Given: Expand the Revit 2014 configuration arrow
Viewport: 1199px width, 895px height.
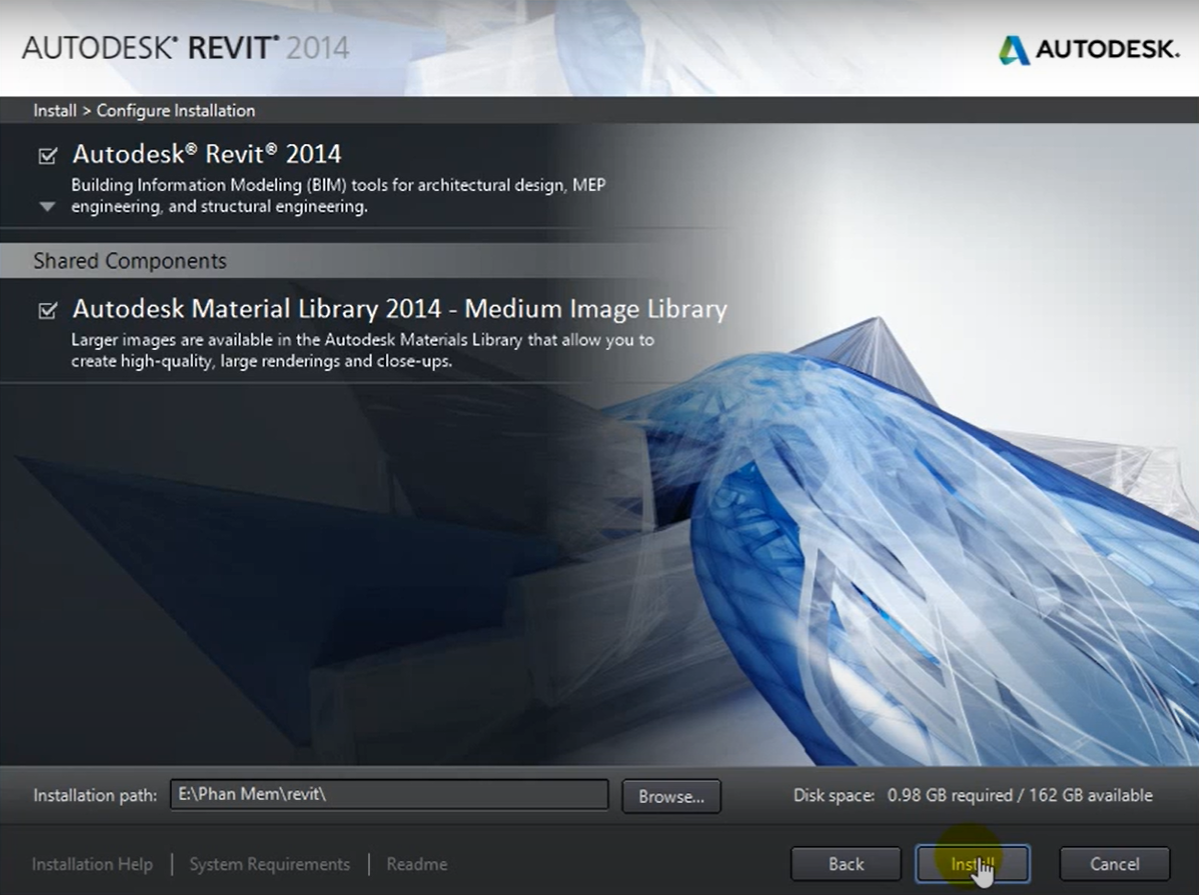Looking at the screenshot, I should point(47,207).
